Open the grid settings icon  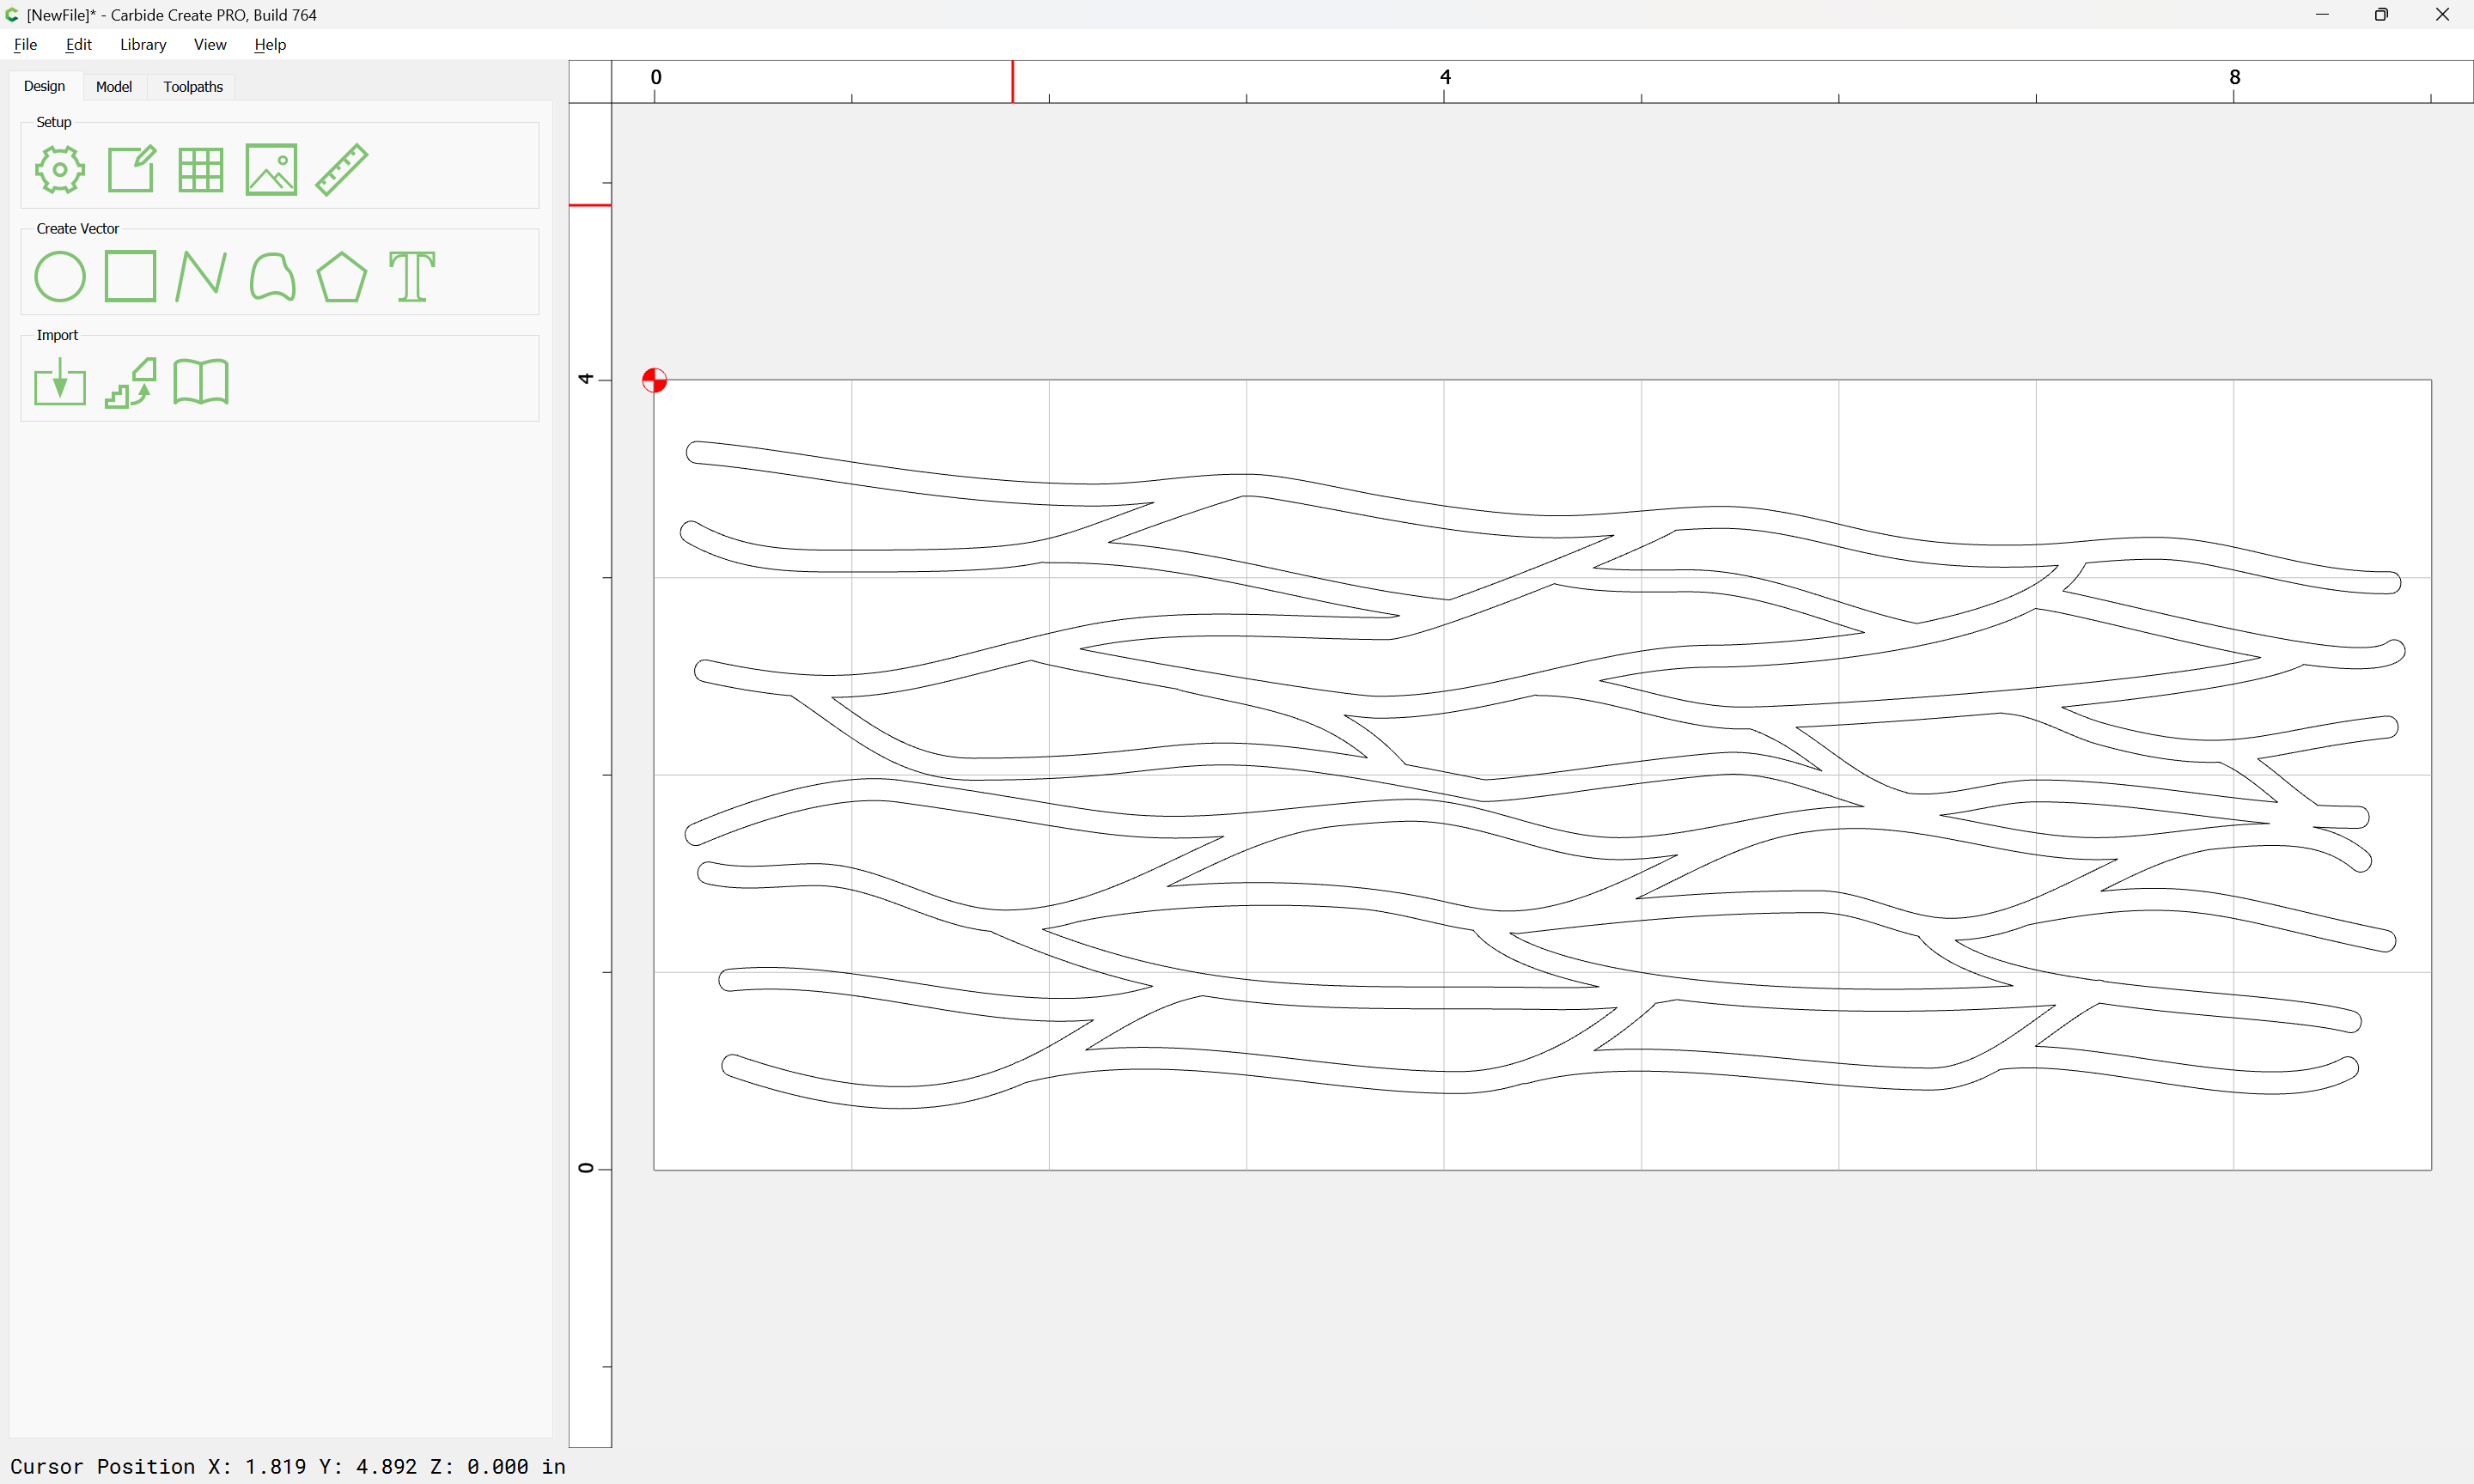(x=201, y=169)
